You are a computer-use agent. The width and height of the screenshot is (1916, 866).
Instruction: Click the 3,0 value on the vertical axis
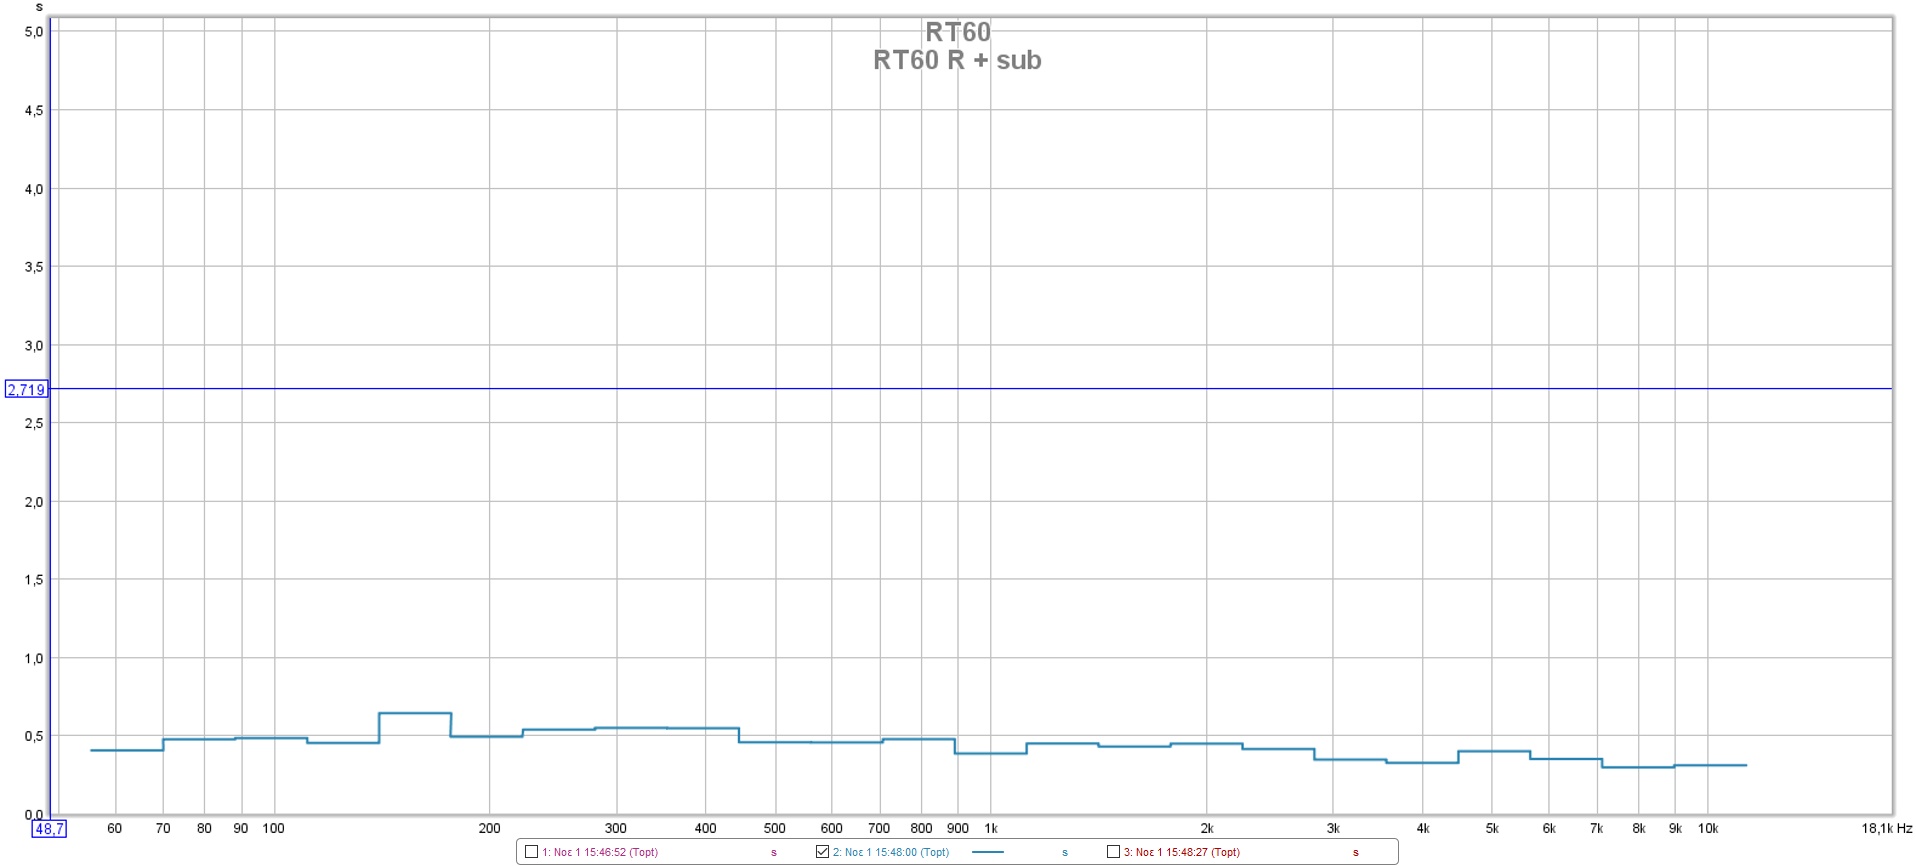[x=34, y=346]
